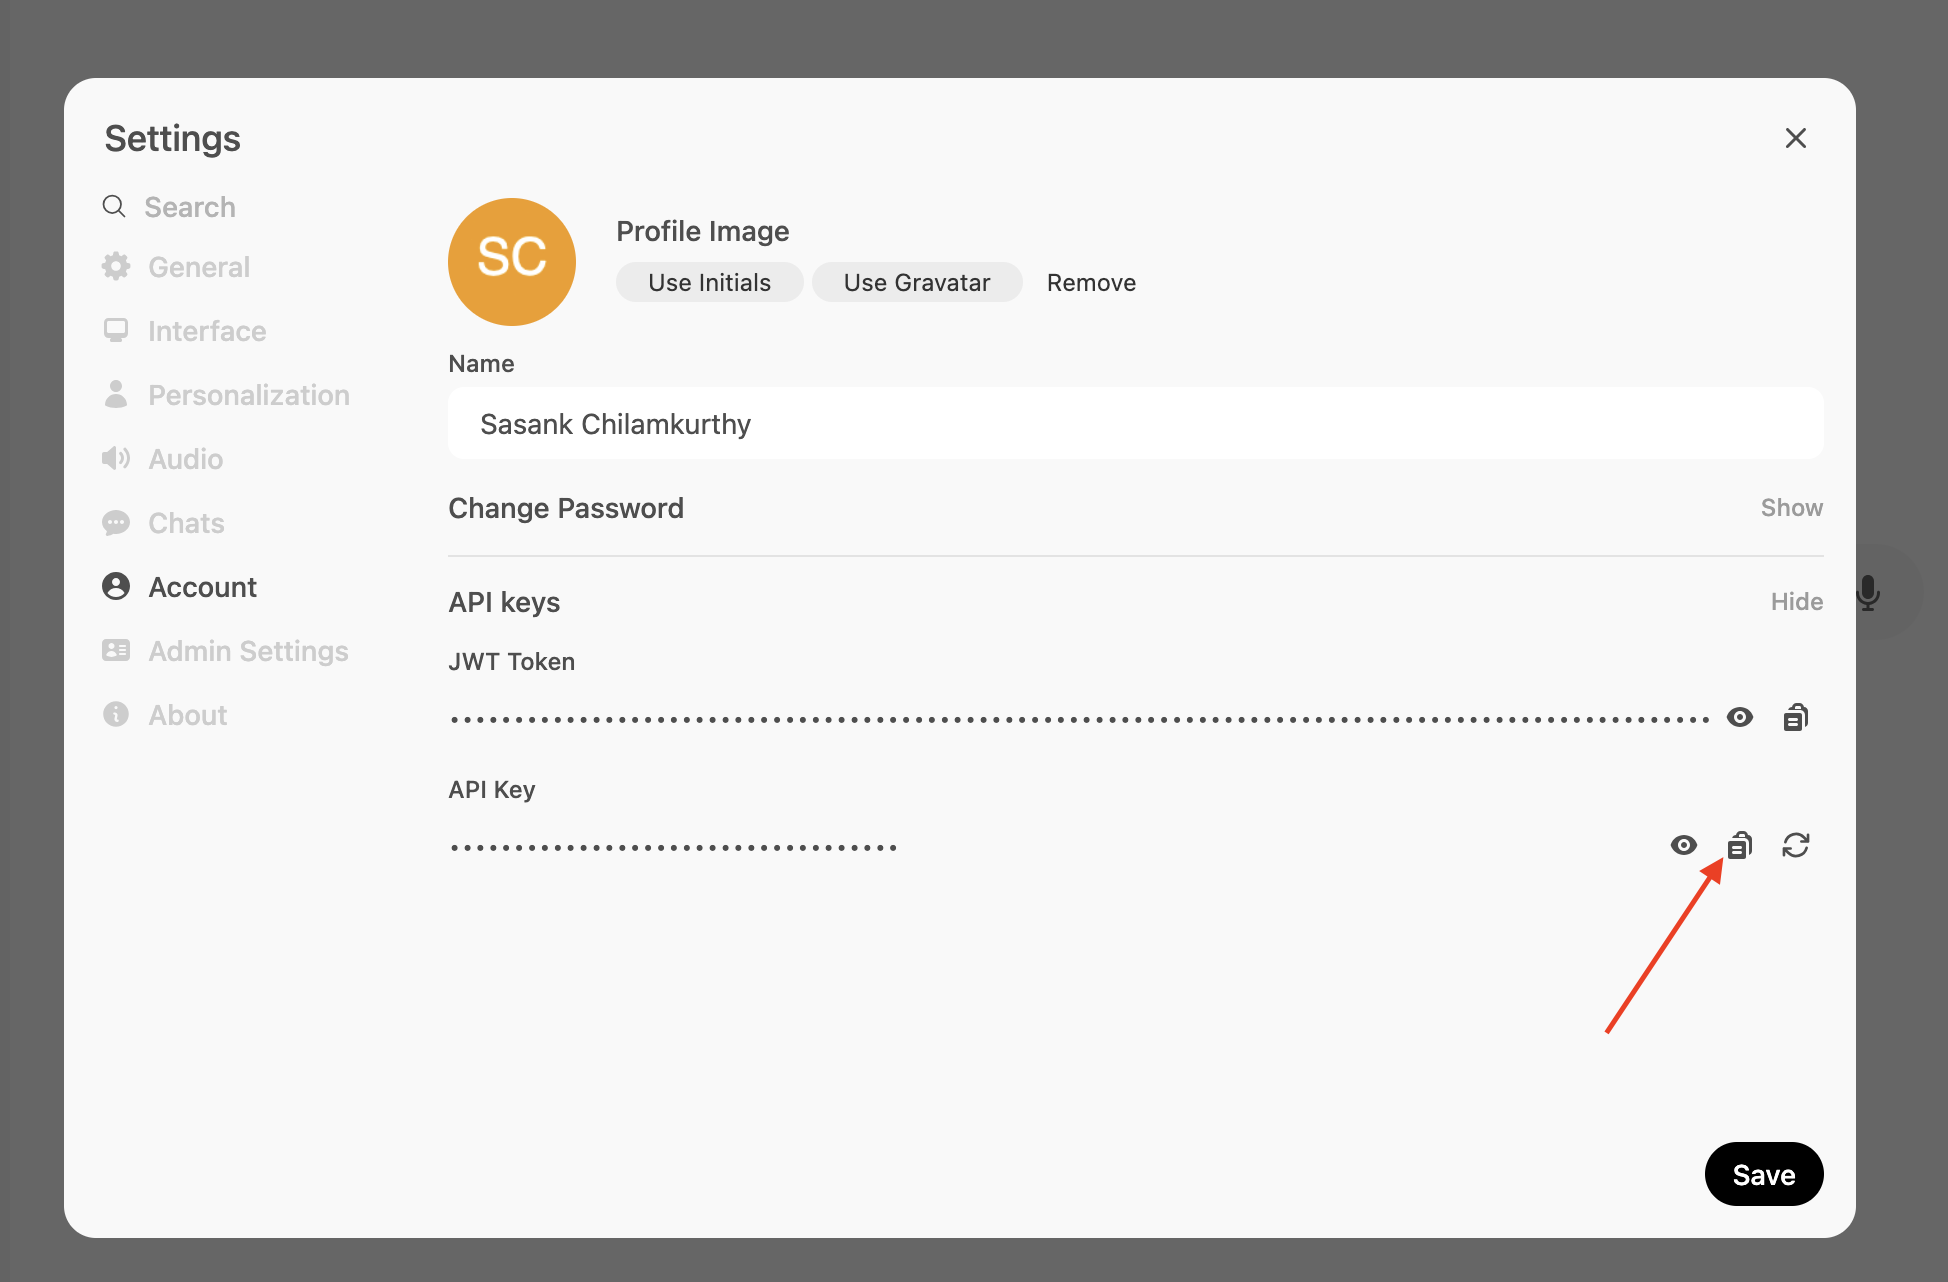The image size is (1948, 1282).
Task: Click the Settings title
Action: pyautogui.click(x=173, y=138)
